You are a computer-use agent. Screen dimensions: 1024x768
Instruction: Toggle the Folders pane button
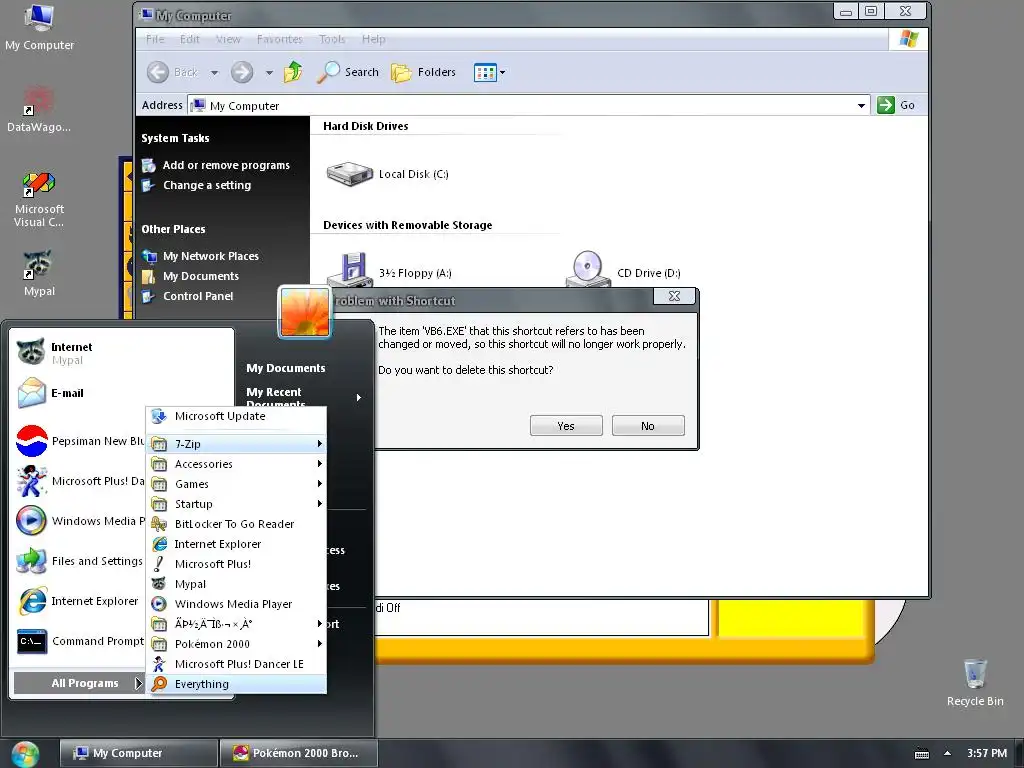pos(423,72)
